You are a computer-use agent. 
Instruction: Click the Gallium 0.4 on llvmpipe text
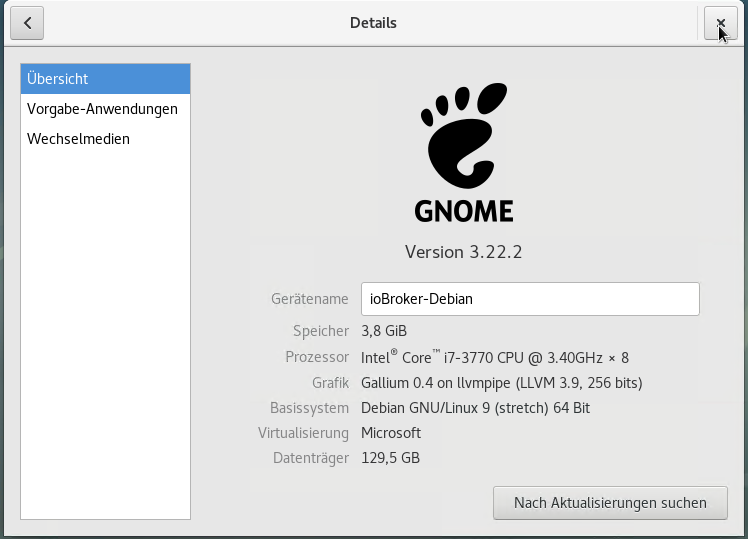pyautogui.click(x=501, y=383)
